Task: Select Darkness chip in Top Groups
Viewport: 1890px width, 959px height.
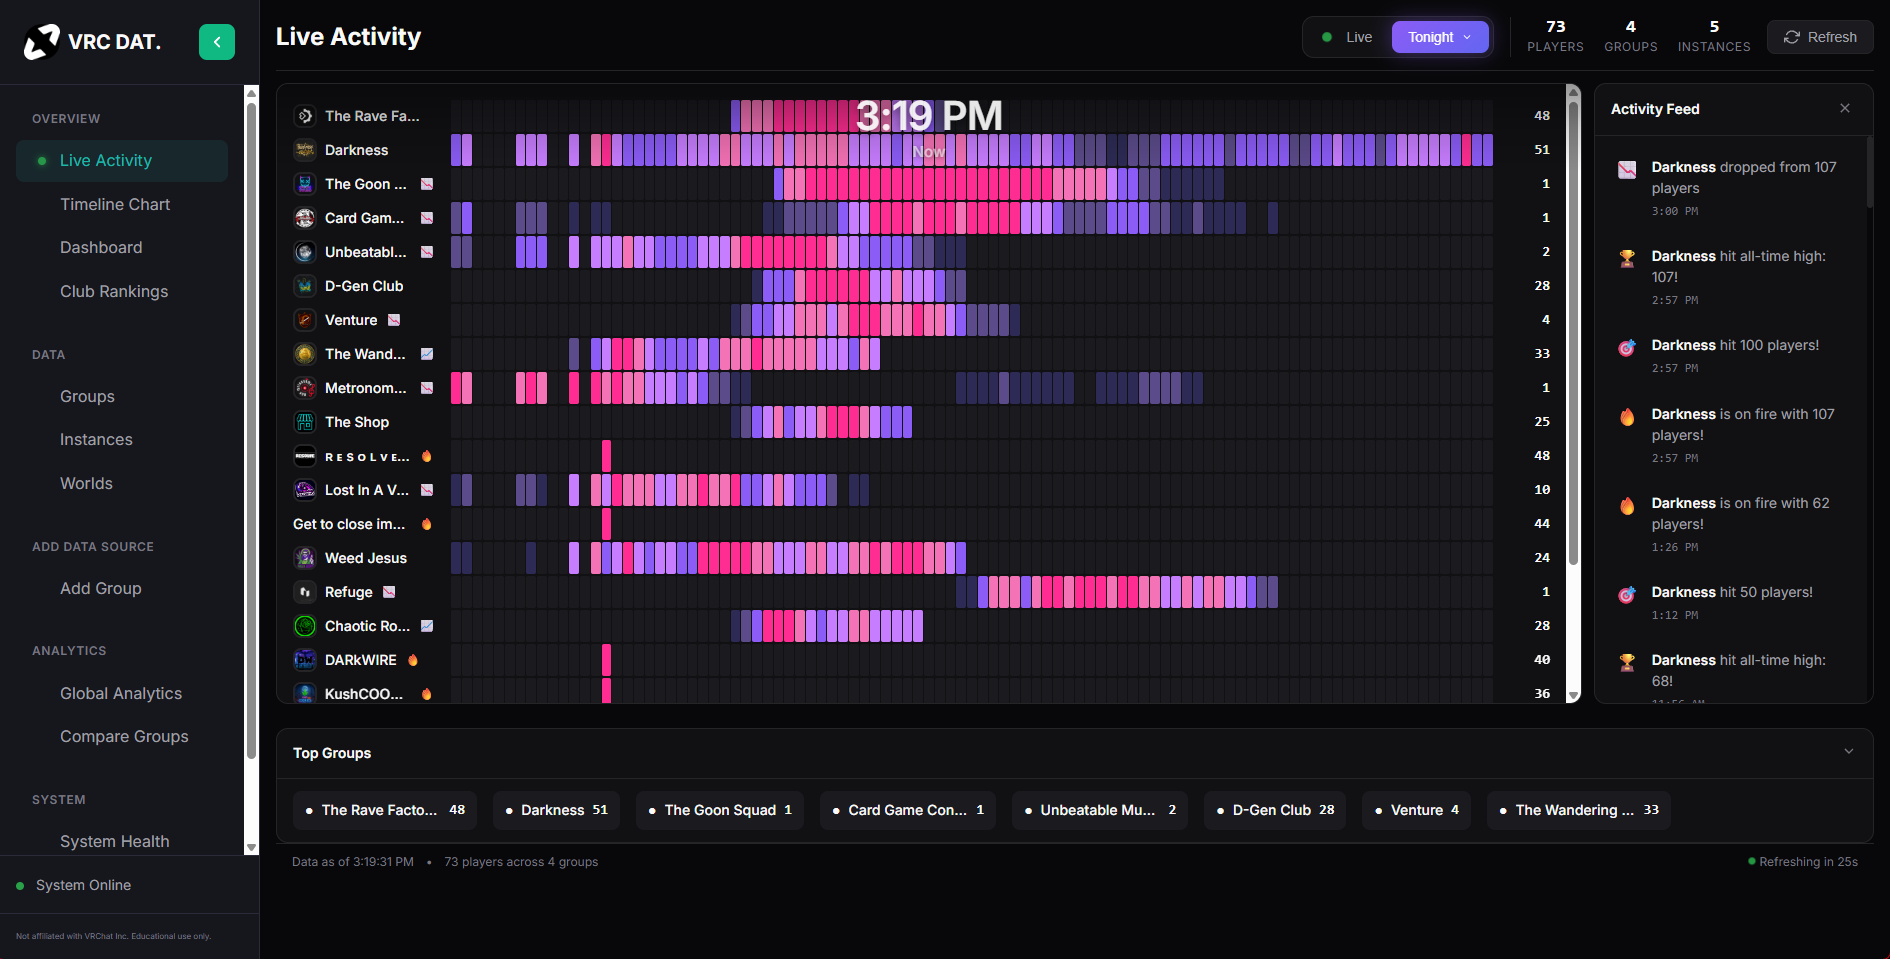Action: [x=556, y=810]
